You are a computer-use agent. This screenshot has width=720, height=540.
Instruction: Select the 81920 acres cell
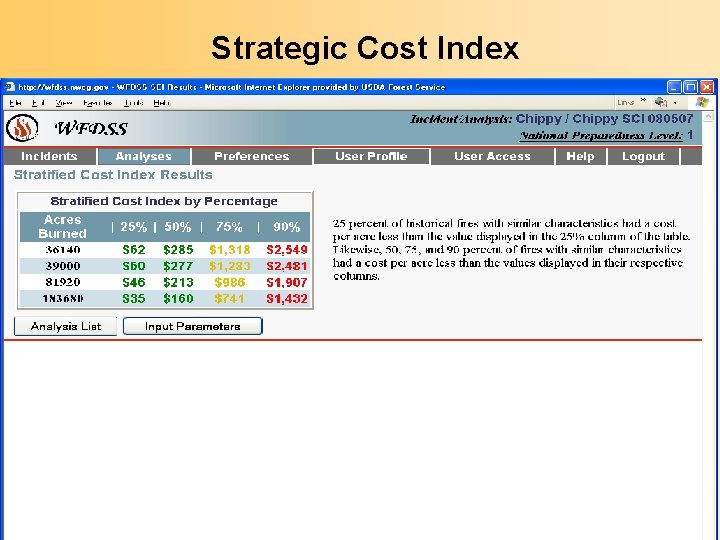pos(63,282)
